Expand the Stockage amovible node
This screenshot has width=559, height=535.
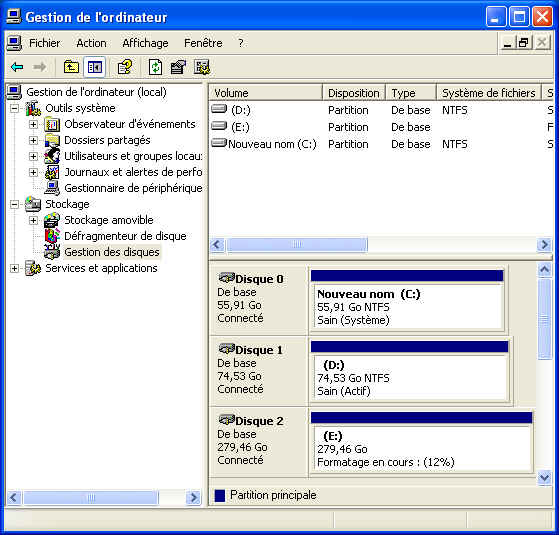(x=33, y=220)
